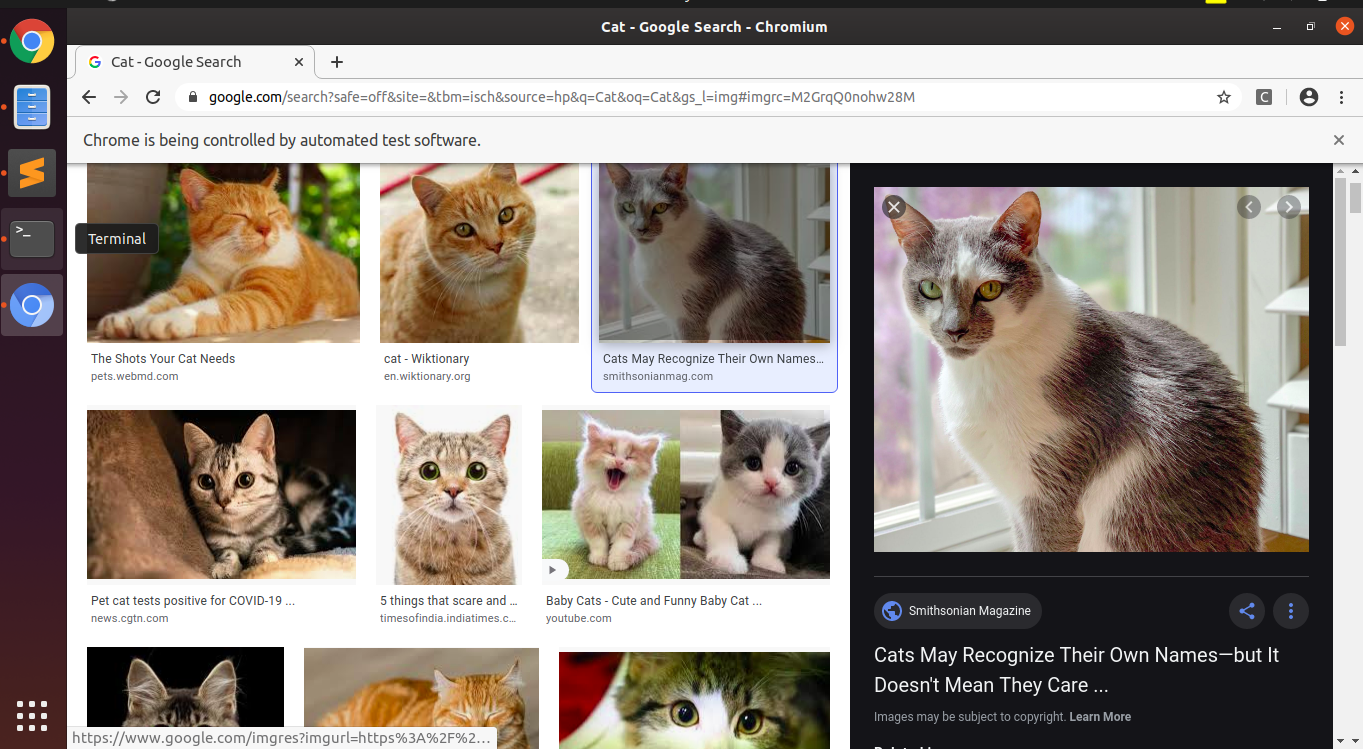Viewport: 1363px width, 749px height.
Task: Click the 'Pet cat tests positive for COVID-19' caption
Action: 193,601
